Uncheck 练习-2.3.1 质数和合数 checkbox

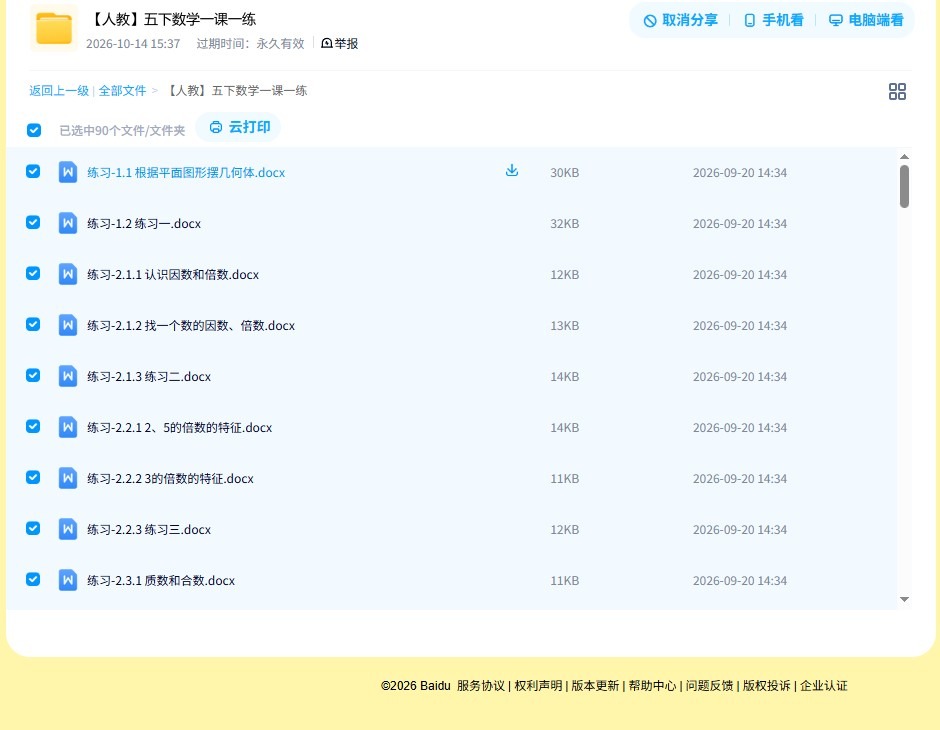tap(33, 579)
